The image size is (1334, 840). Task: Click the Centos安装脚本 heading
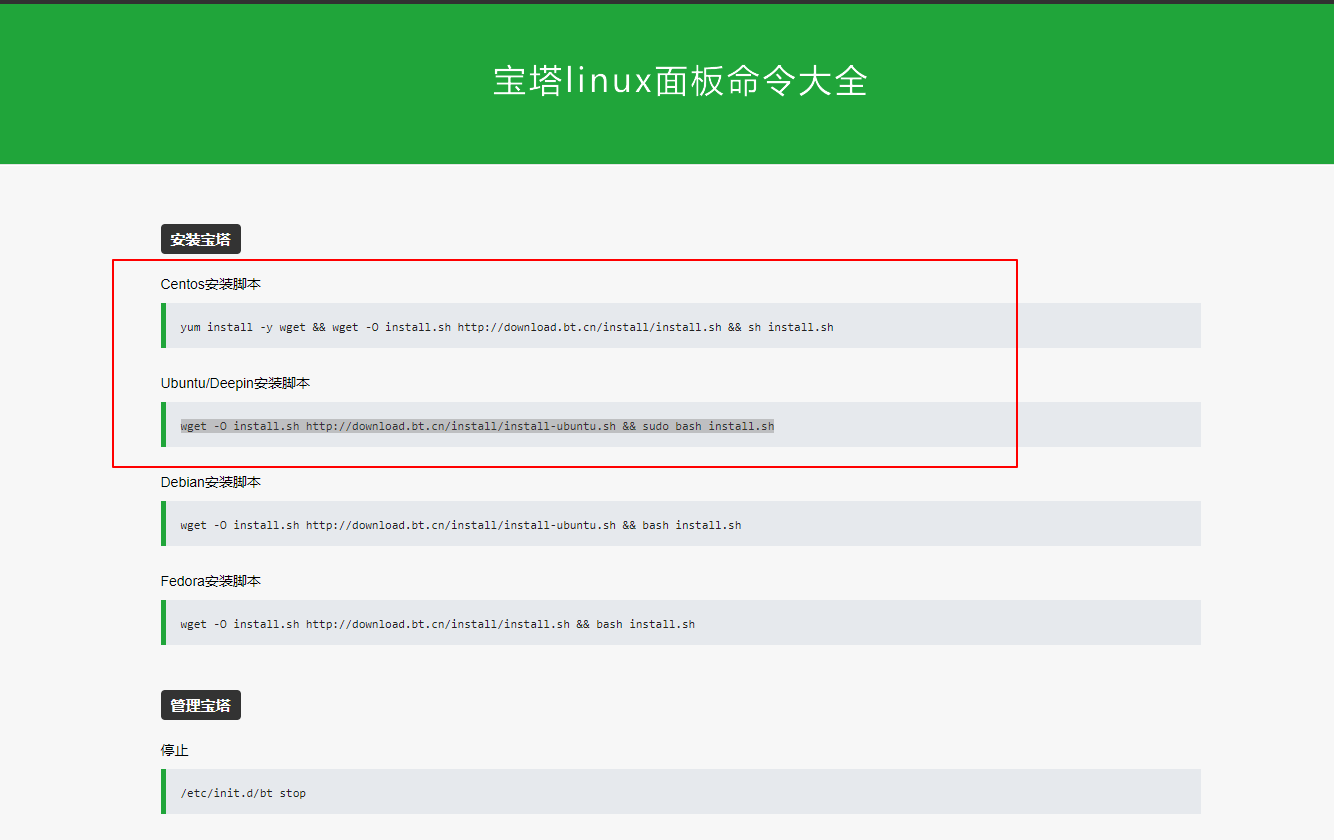(x=211, y=284)
